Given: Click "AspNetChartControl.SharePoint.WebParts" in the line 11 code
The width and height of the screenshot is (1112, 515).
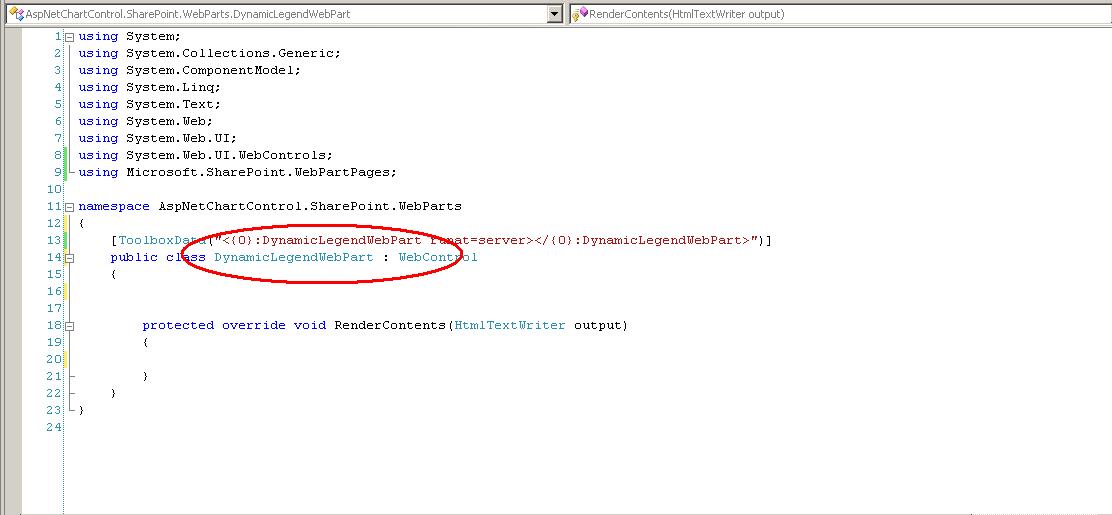Looking at the screenshot, I should point(310,206).
